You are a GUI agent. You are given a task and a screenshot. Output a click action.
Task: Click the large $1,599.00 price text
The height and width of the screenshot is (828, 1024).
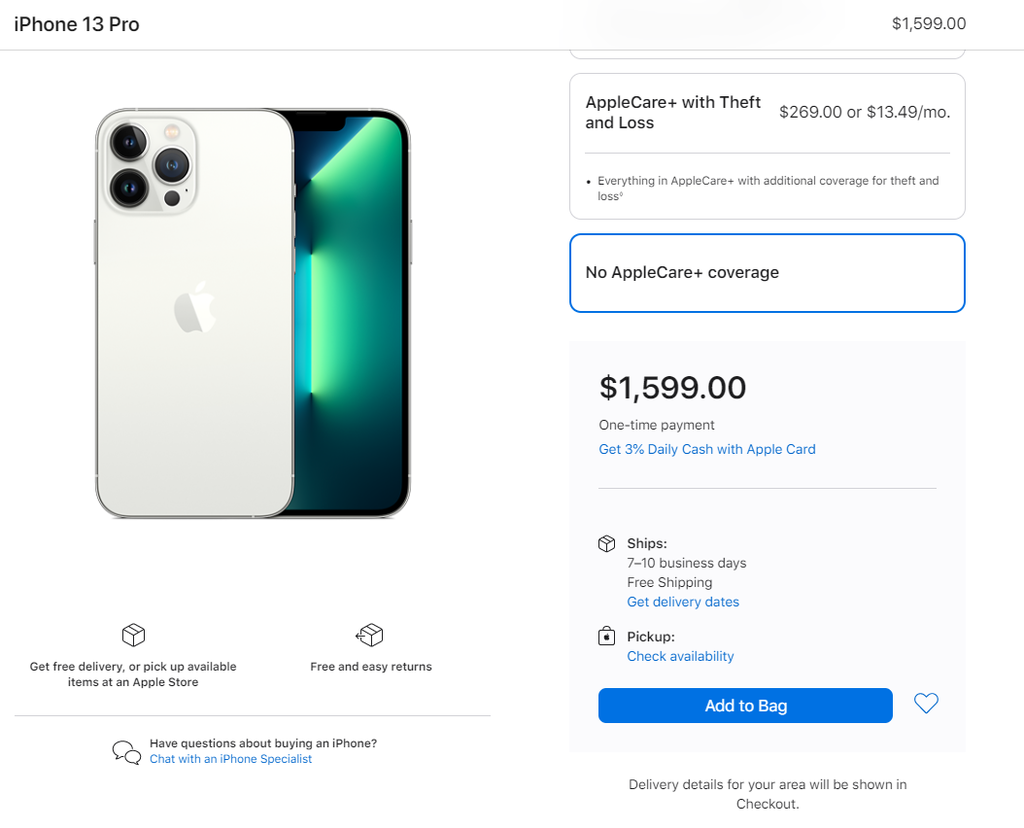(x=673, y=387)
